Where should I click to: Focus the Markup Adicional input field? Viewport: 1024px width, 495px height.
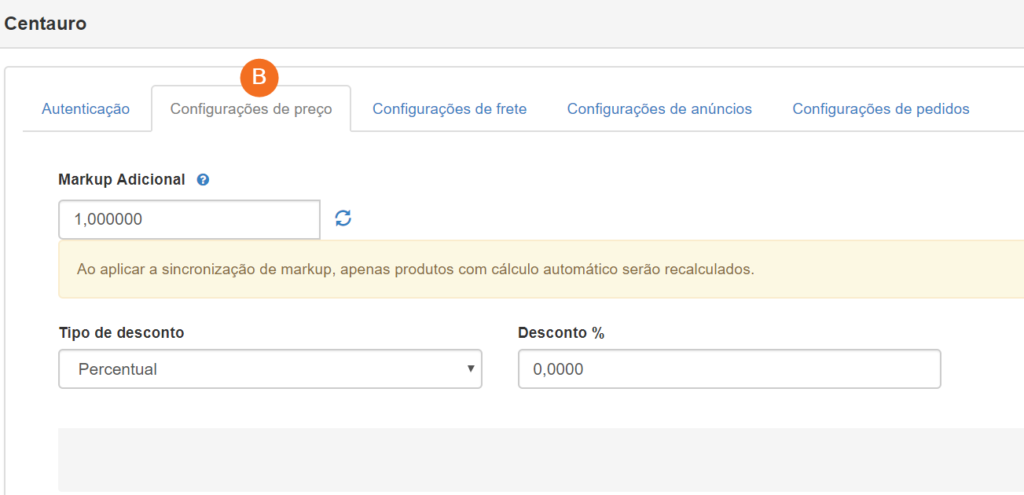coord(189,219)
